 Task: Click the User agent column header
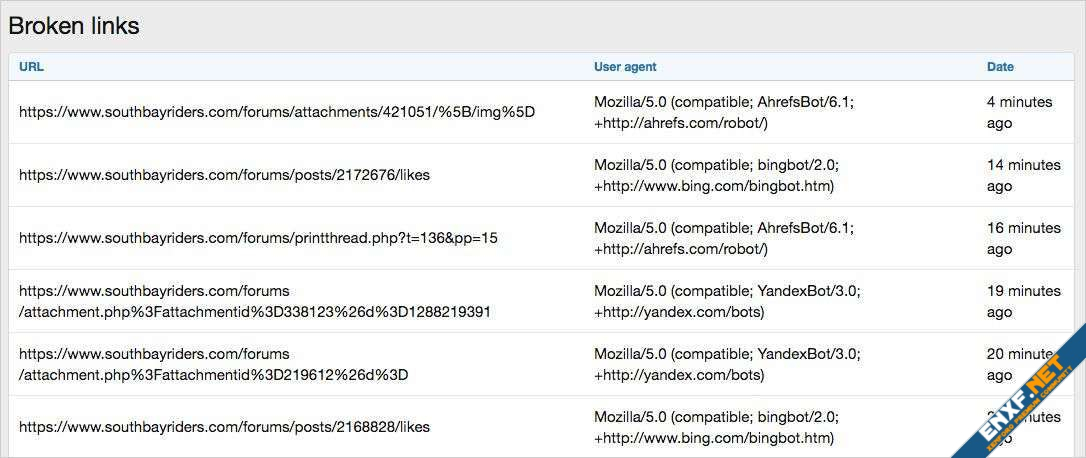coord(625,67)
